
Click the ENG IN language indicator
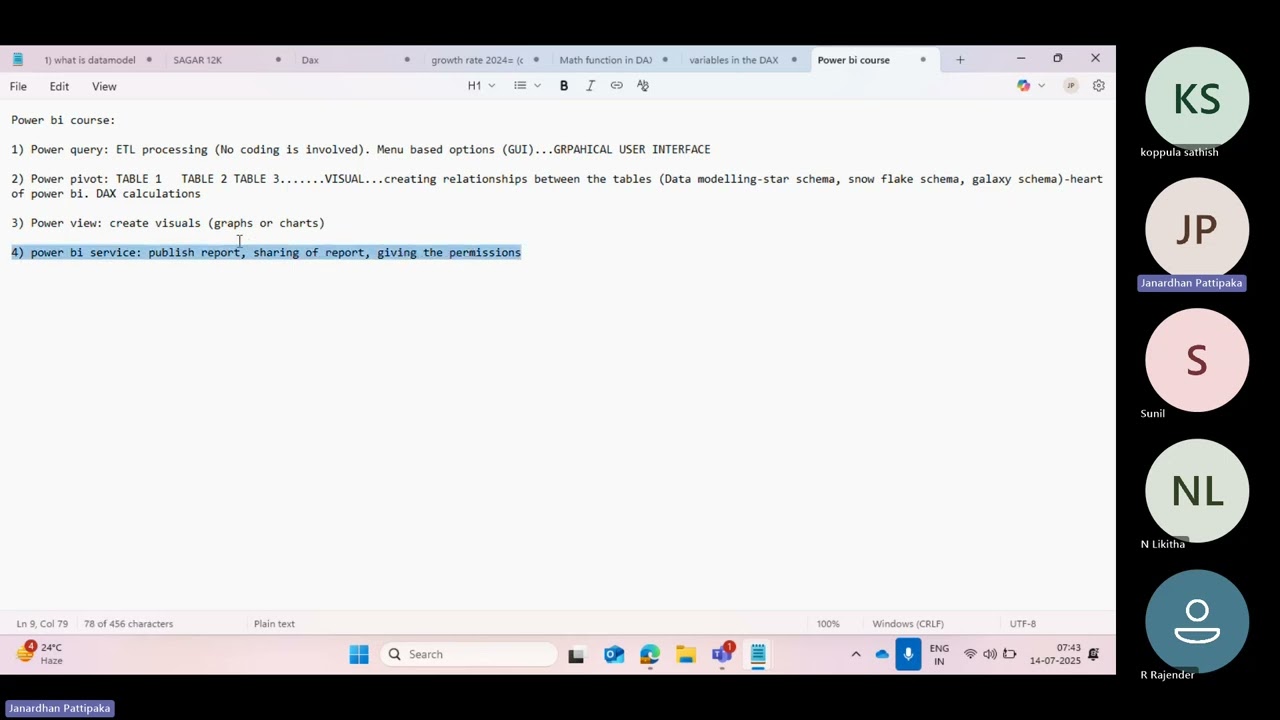[x=939, y=655]
